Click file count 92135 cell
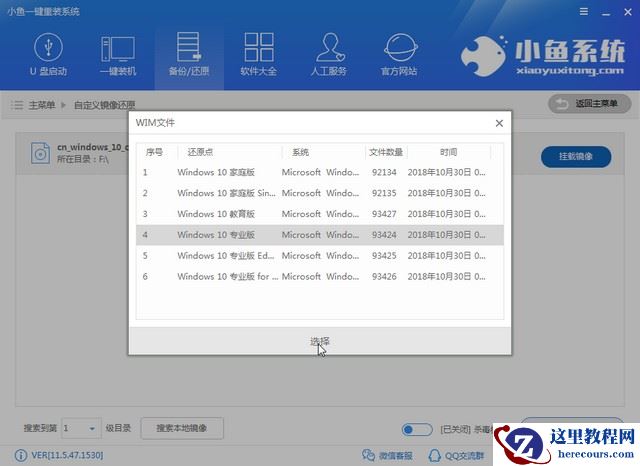Viewport: 640px width, 466px height. pyautogui.click(x=384, y=193)
